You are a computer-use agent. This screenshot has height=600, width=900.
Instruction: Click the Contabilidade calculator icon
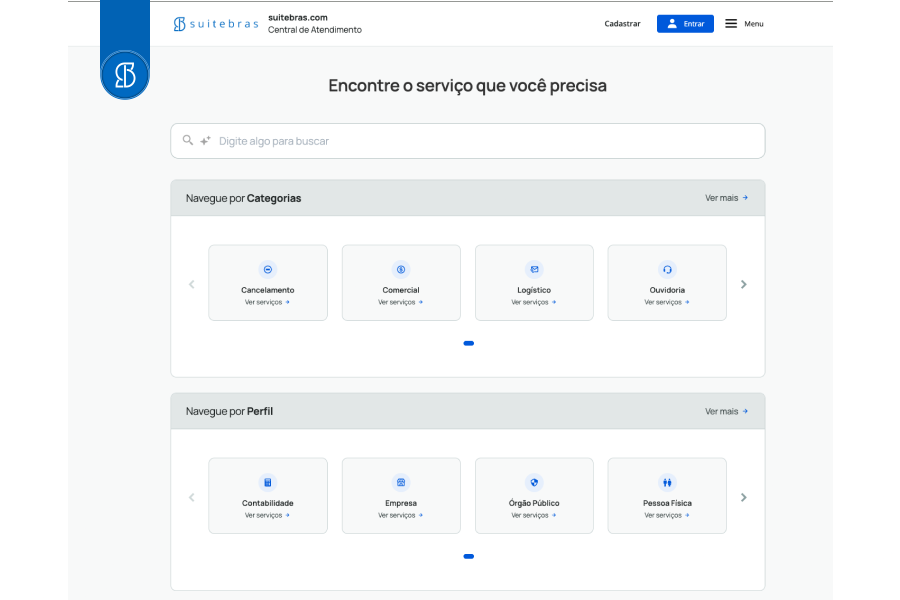tap(267, 481)
